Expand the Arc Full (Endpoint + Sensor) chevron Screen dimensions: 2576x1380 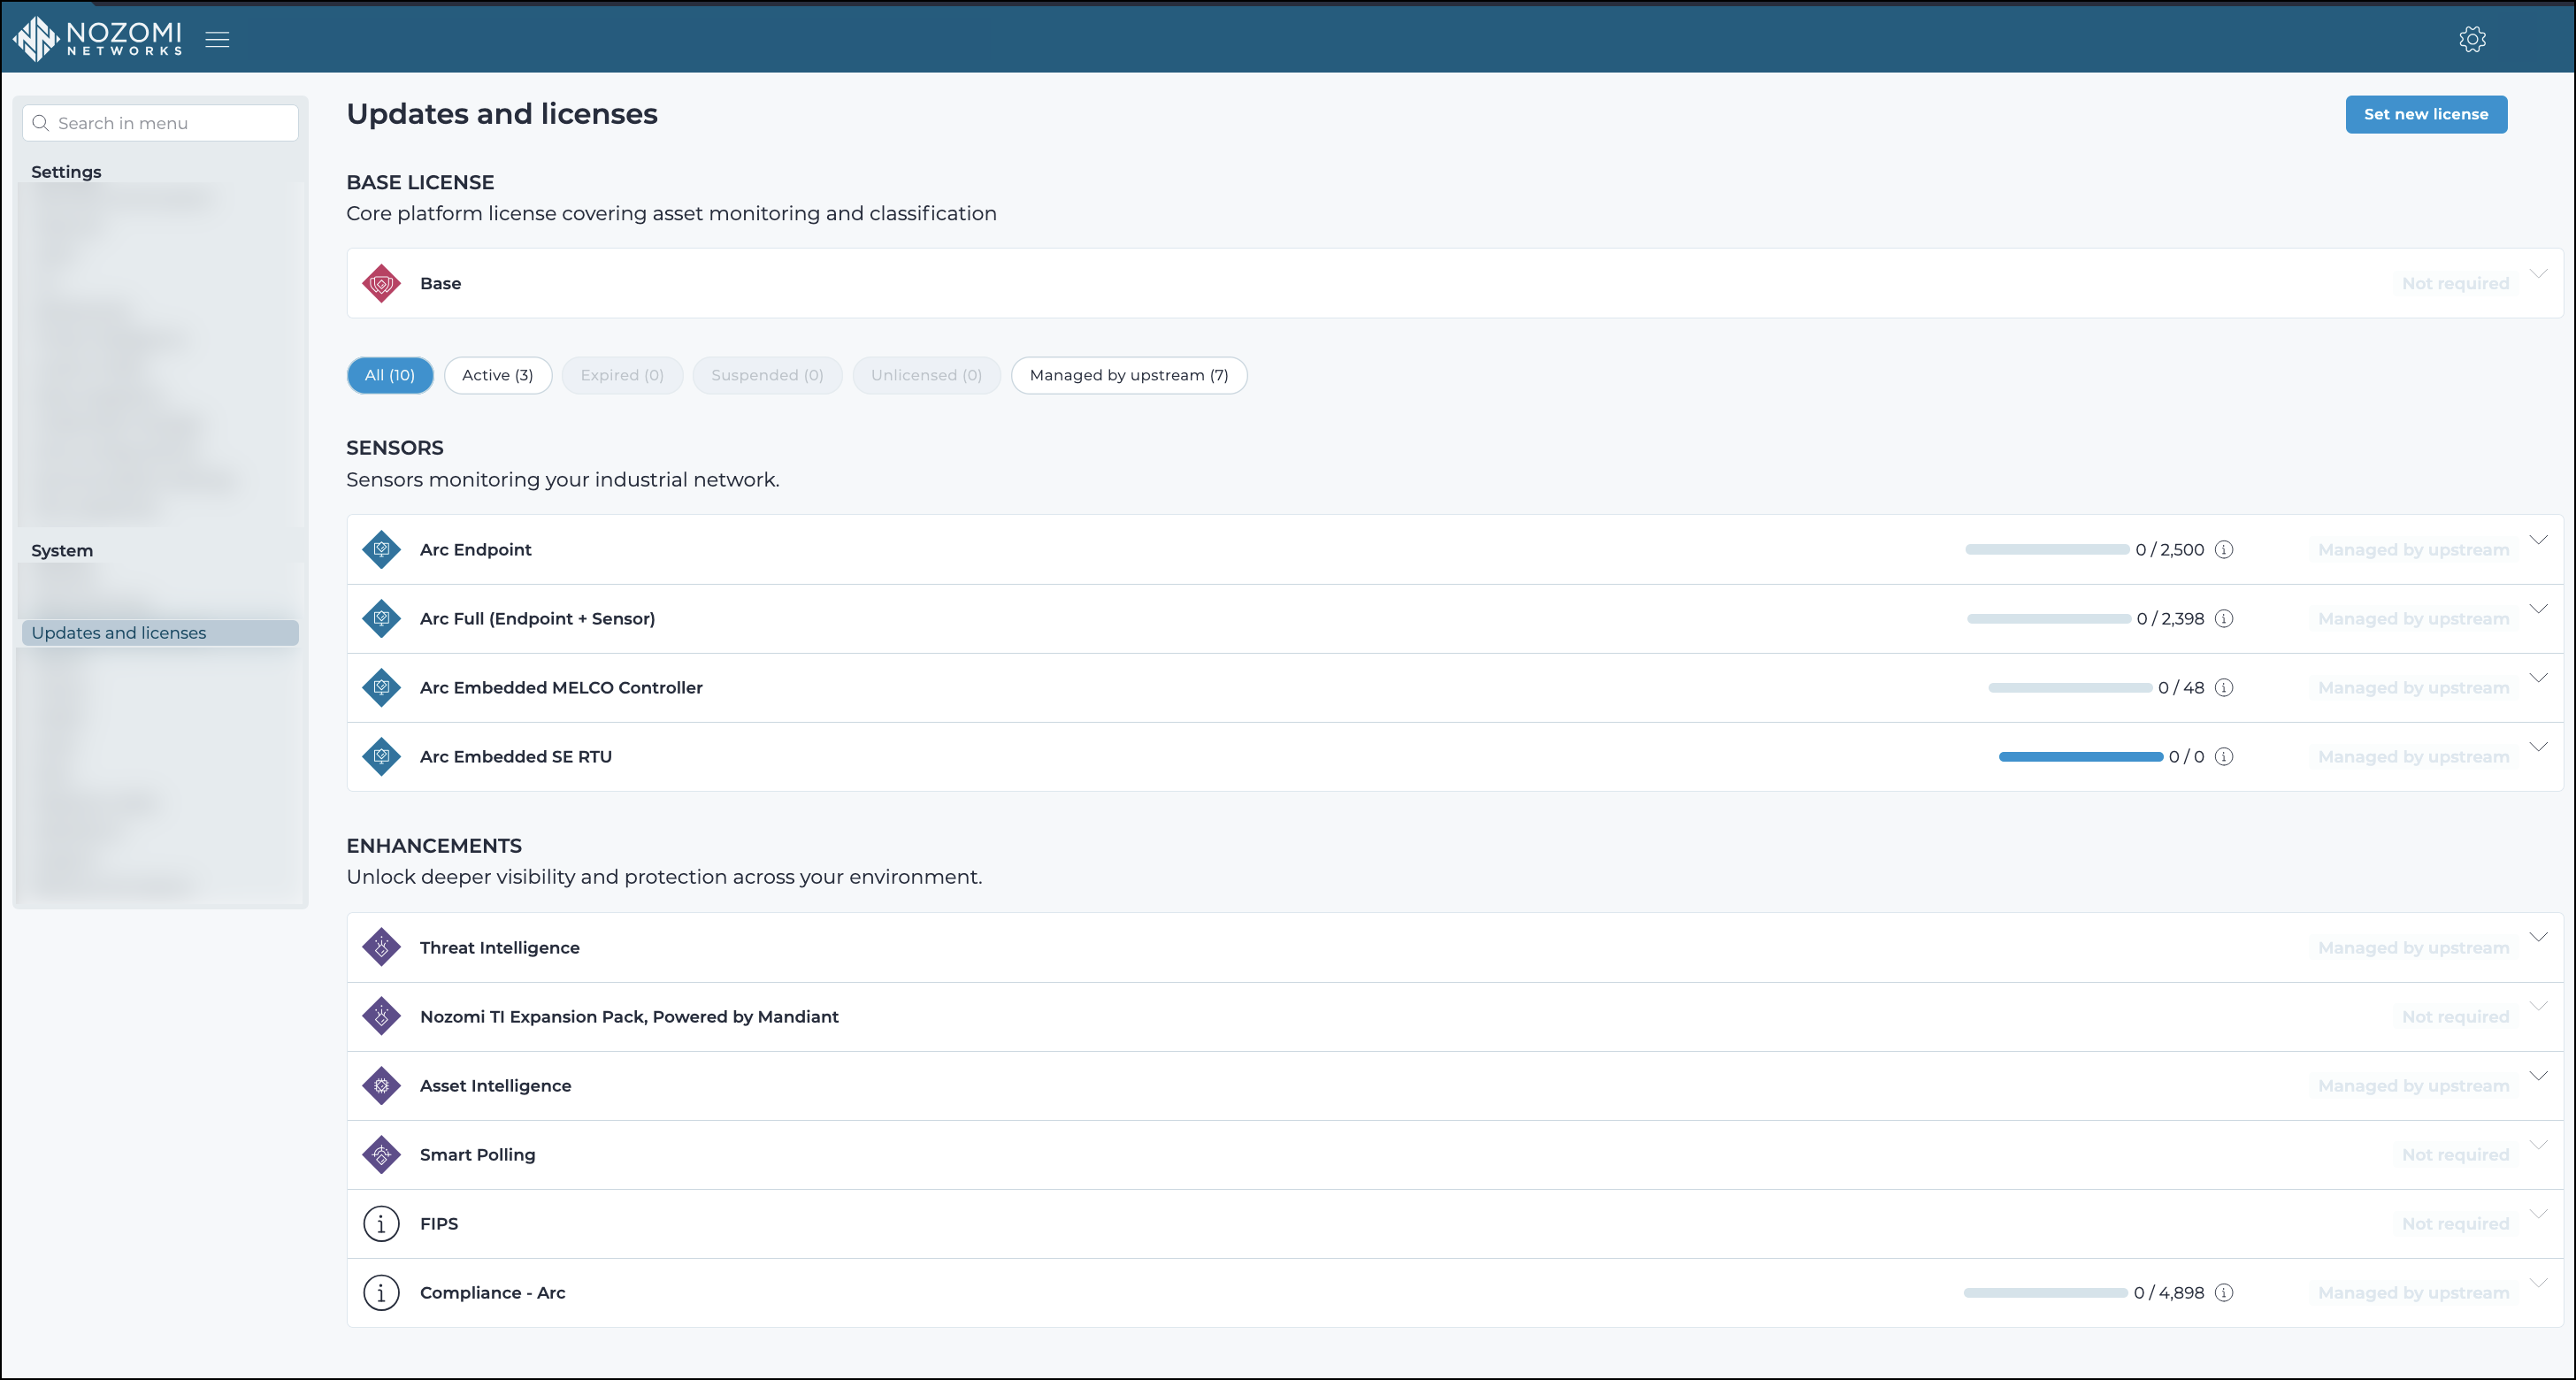tap(2538, 609)
